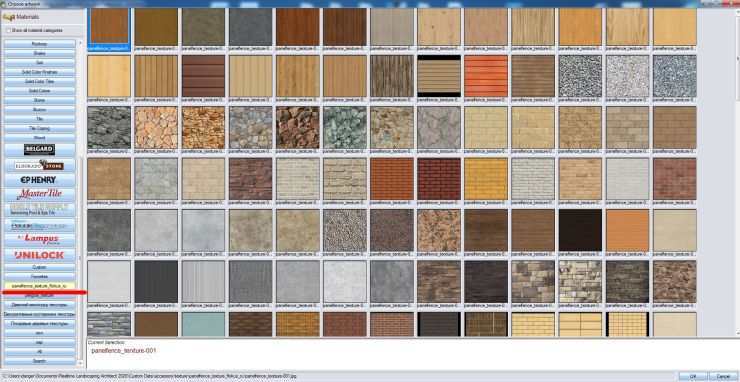
Task: Open the Eldorado Stone brand category
Action: tap(40, 166)
